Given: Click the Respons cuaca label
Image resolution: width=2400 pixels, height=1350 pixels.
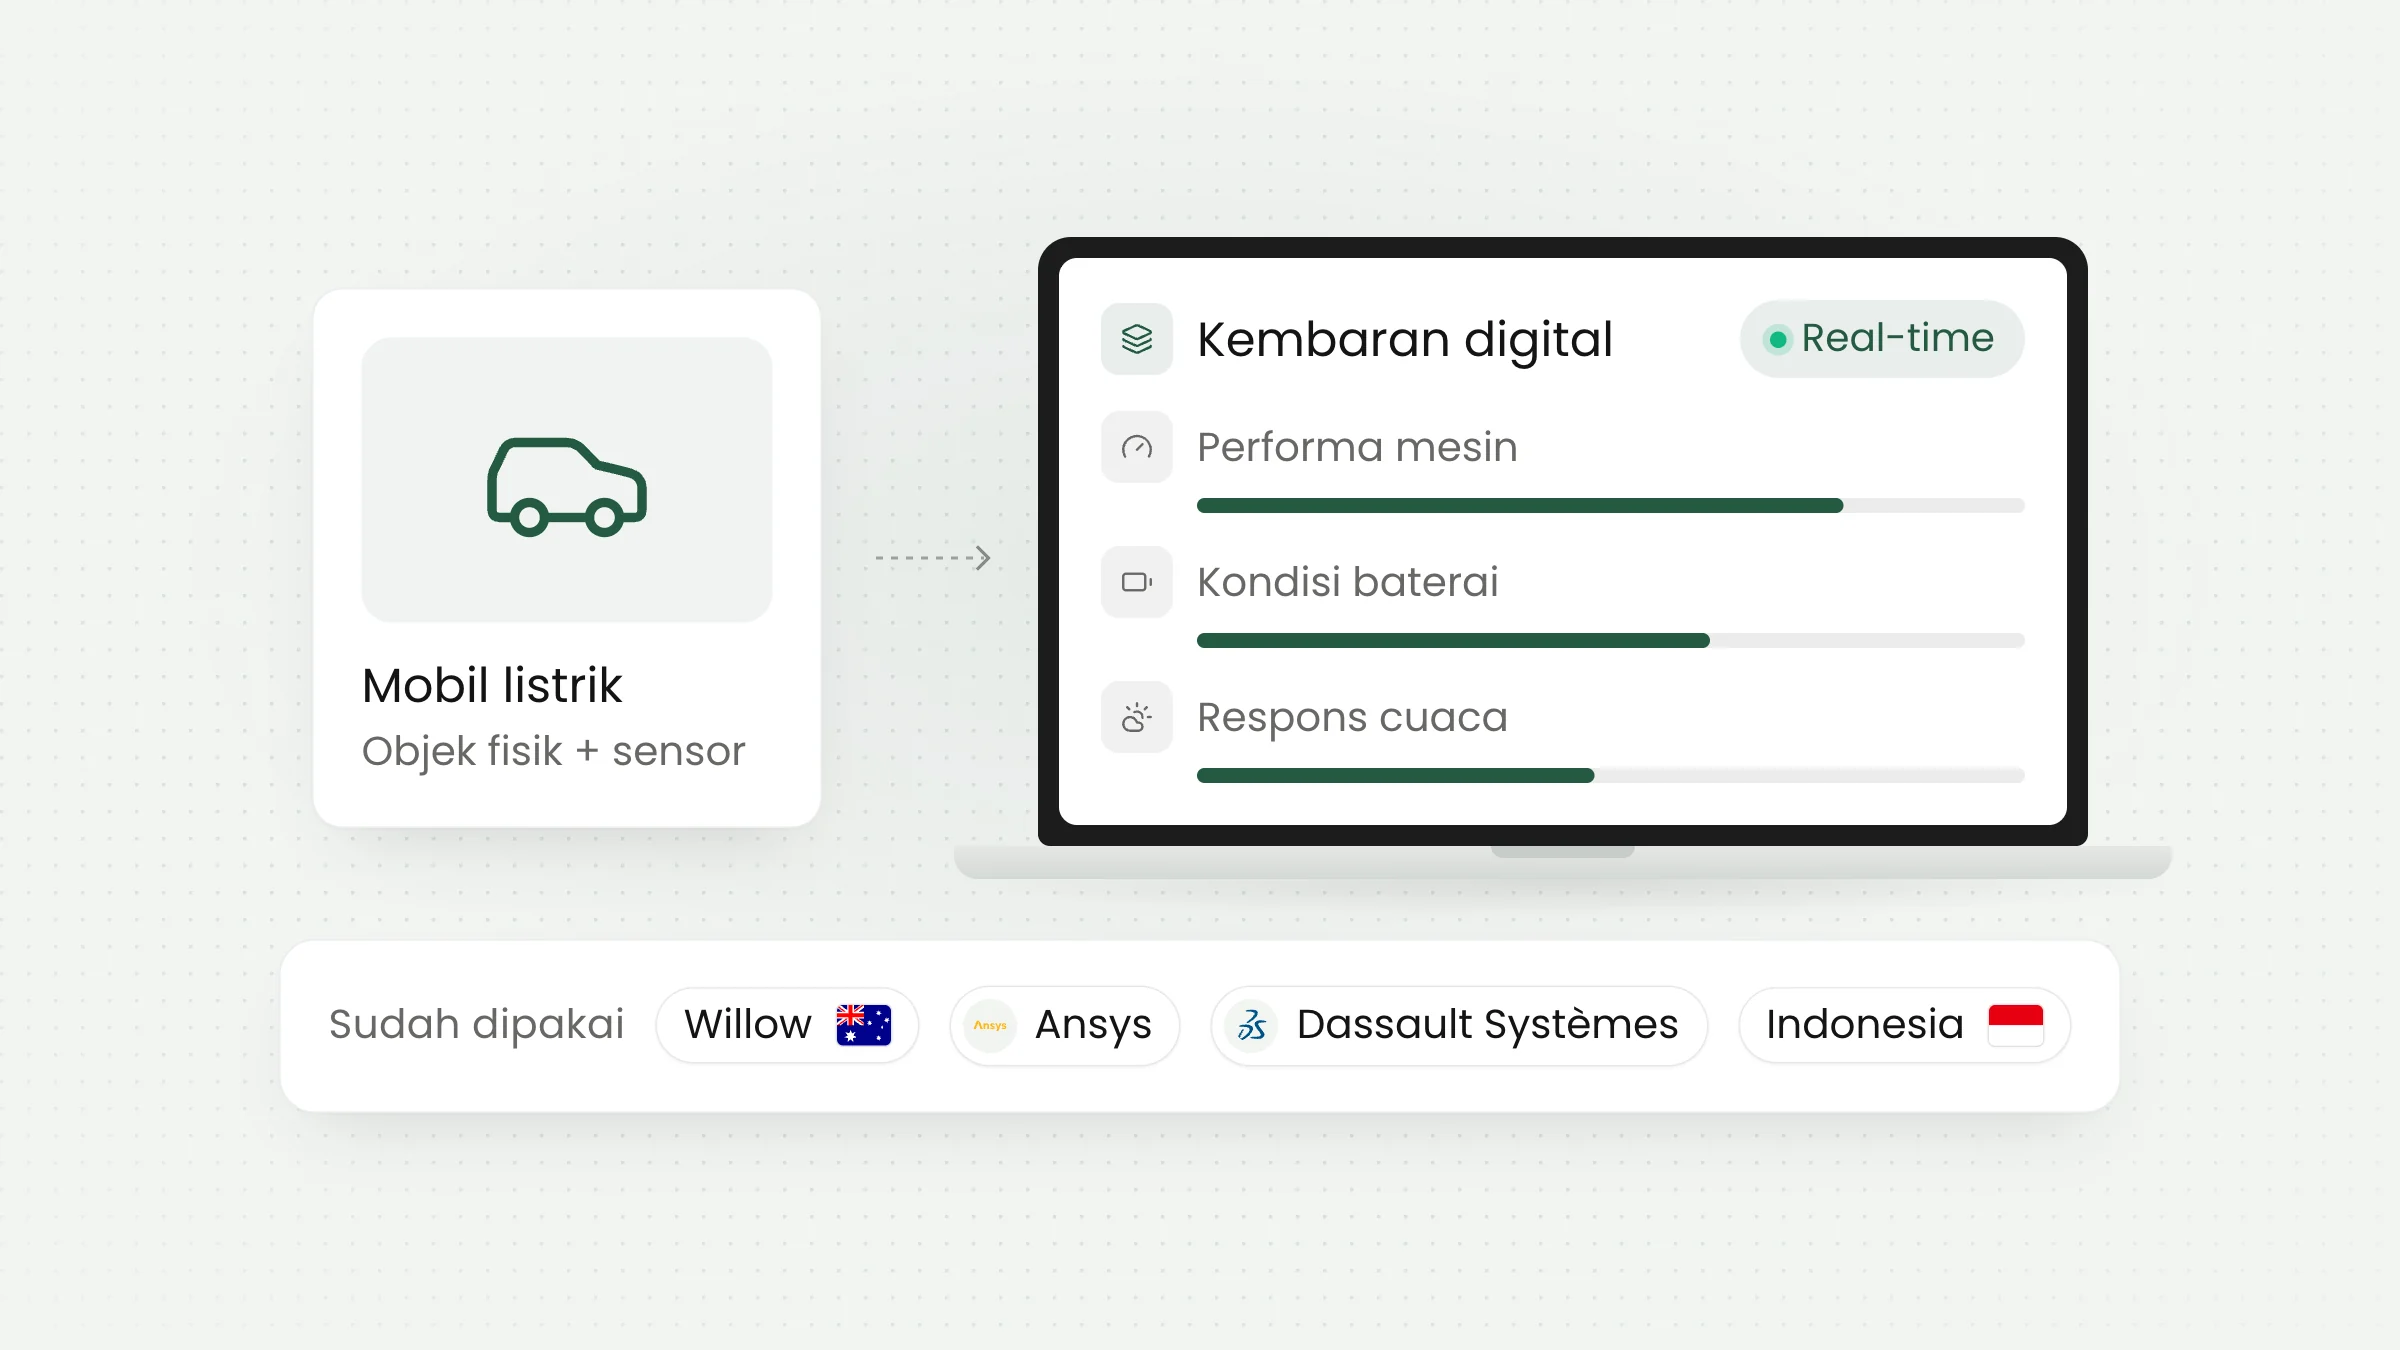Looking at the screenshot, I should click(1352, 718).
